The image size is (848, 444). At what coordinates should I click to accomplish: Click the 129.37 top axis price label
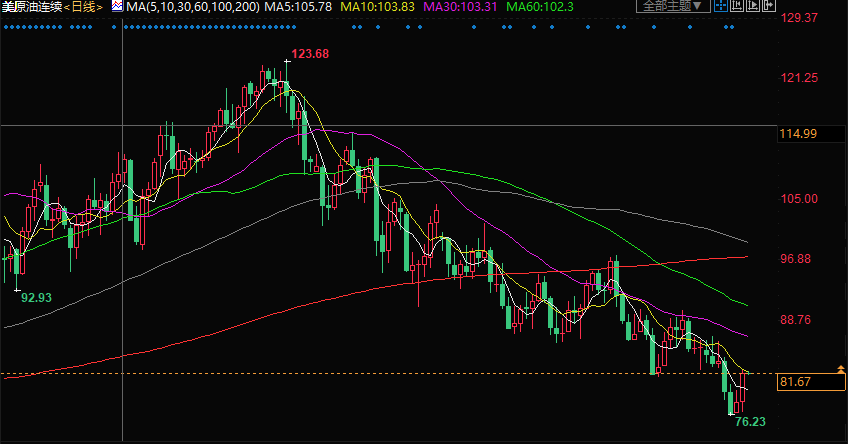[x=799, y=18]
